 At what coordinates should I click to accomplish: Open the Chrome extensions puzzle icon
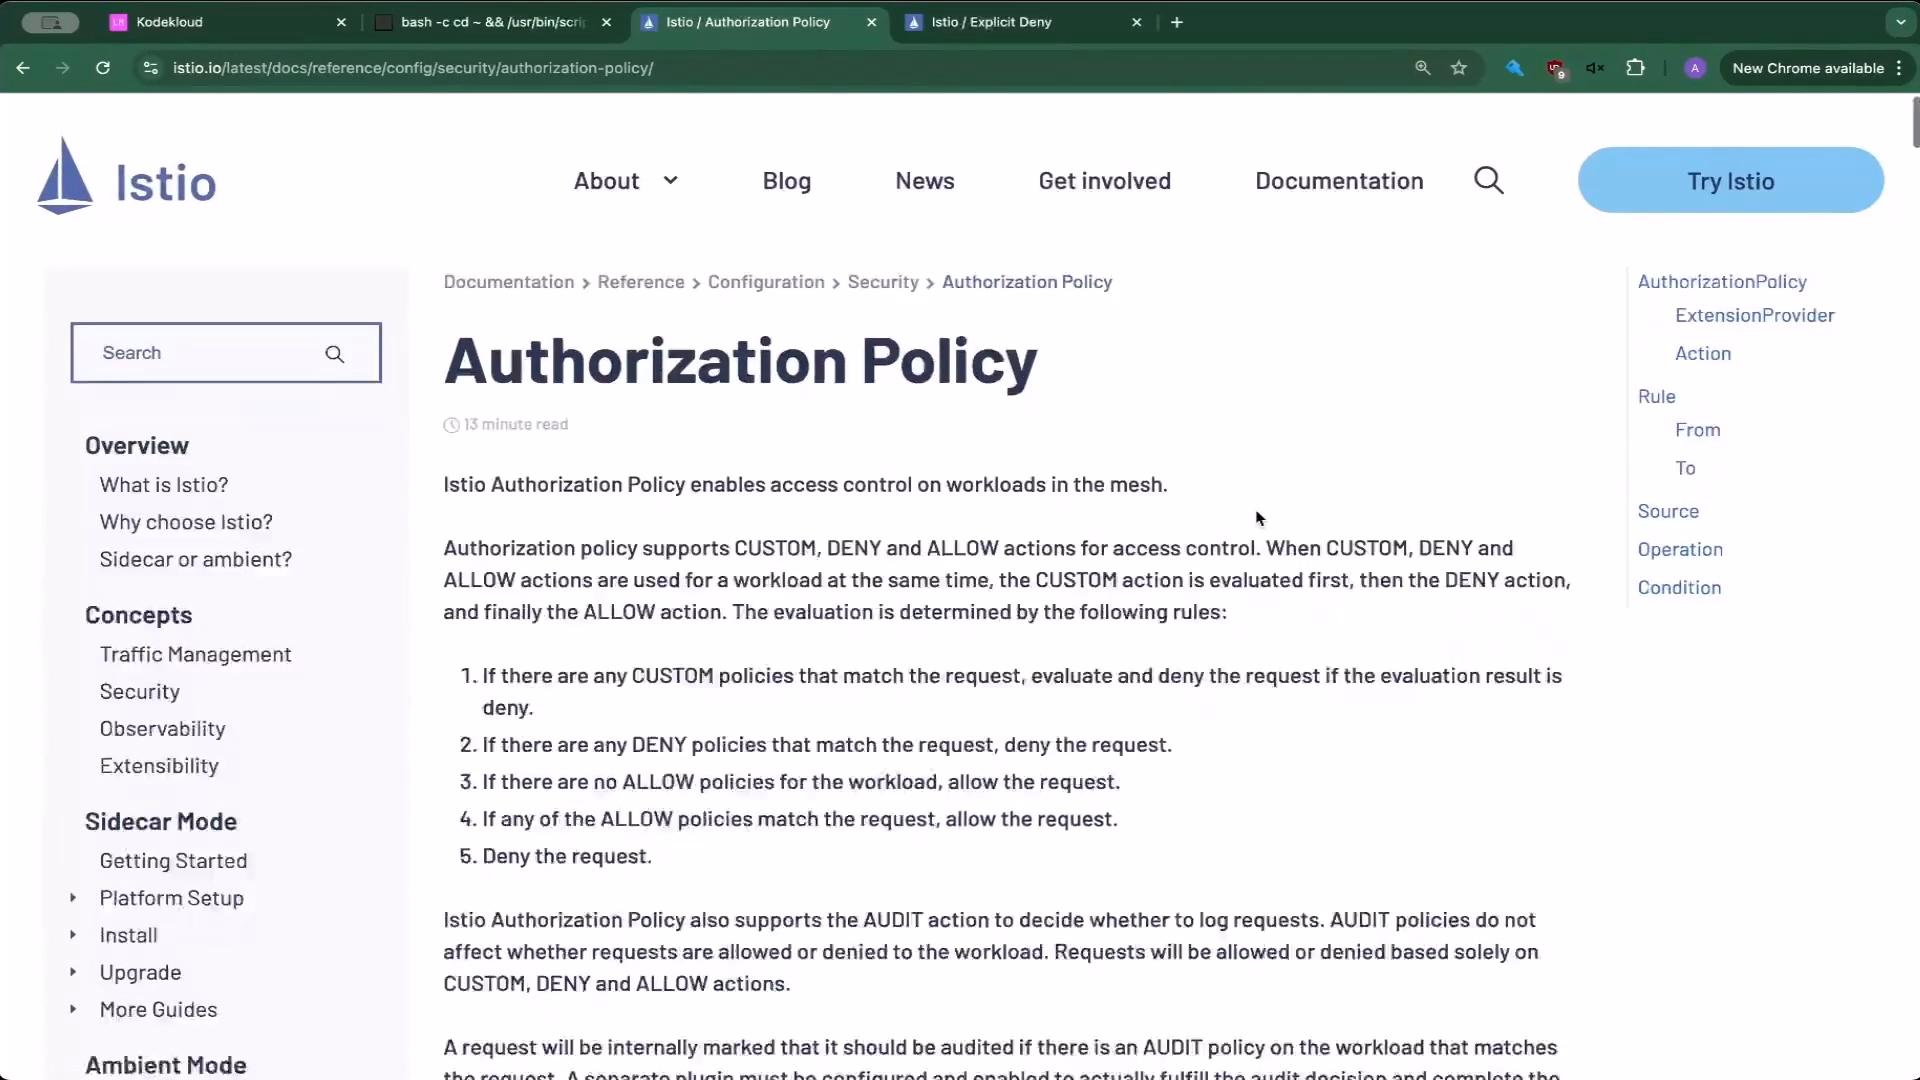tap(1635, 68)
